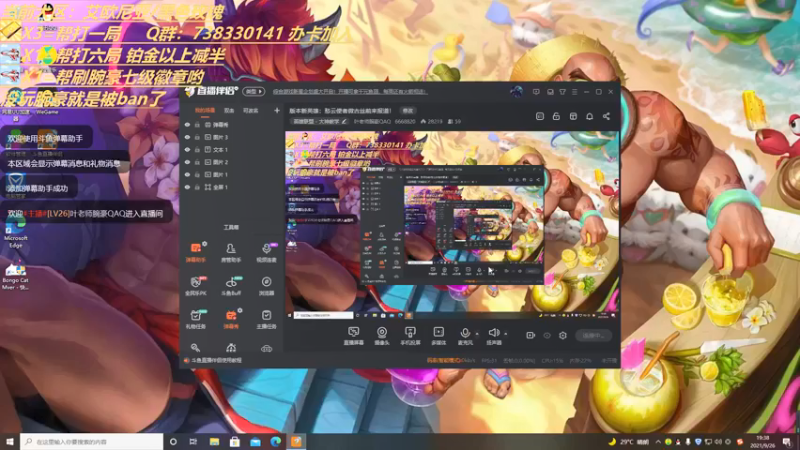Open Microsoft Store from the taskbar

[x=235, y=442]
